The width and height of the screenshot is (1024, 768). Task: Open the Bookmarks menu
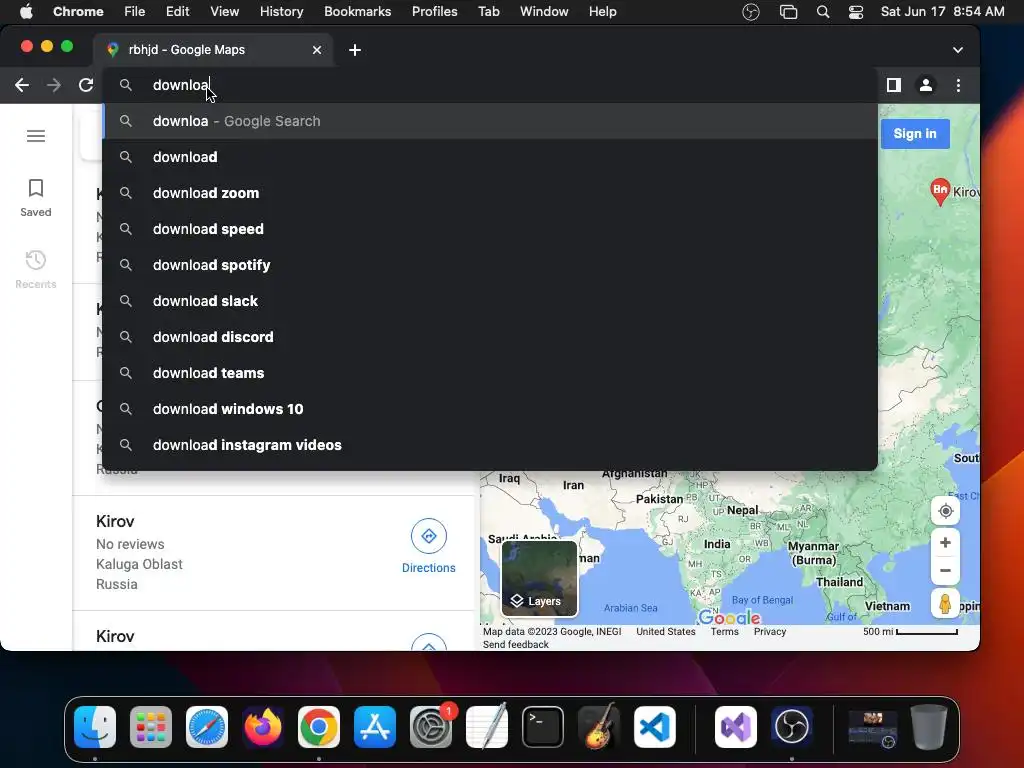(x=357, y=11)
